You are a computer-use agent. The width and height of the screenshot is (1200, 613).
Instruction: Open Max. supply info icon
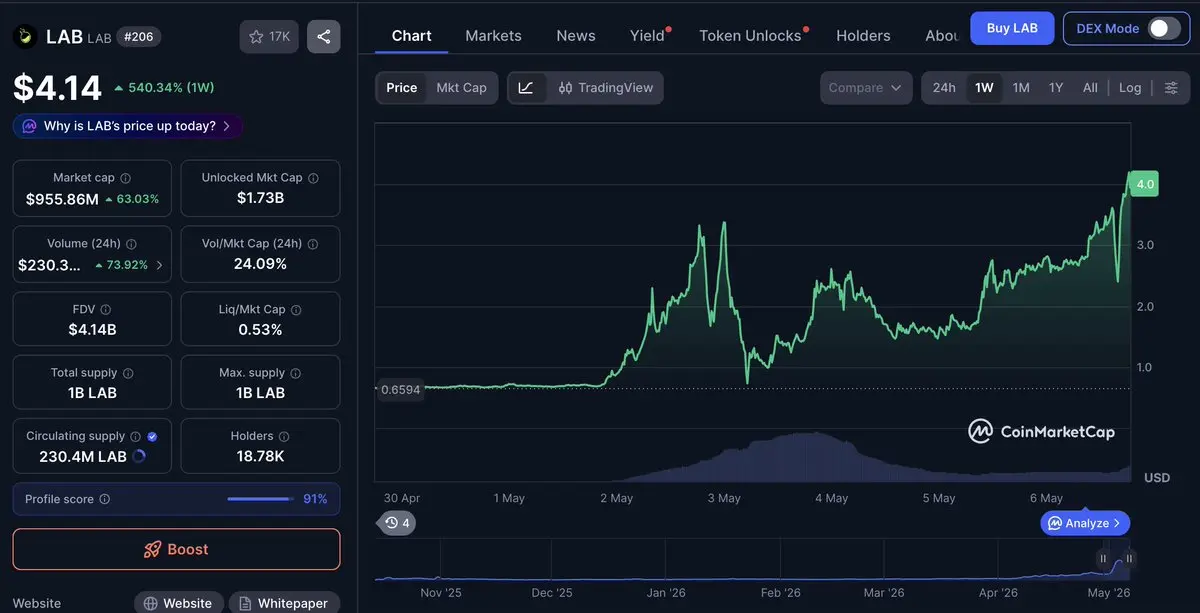pos(295,373)
